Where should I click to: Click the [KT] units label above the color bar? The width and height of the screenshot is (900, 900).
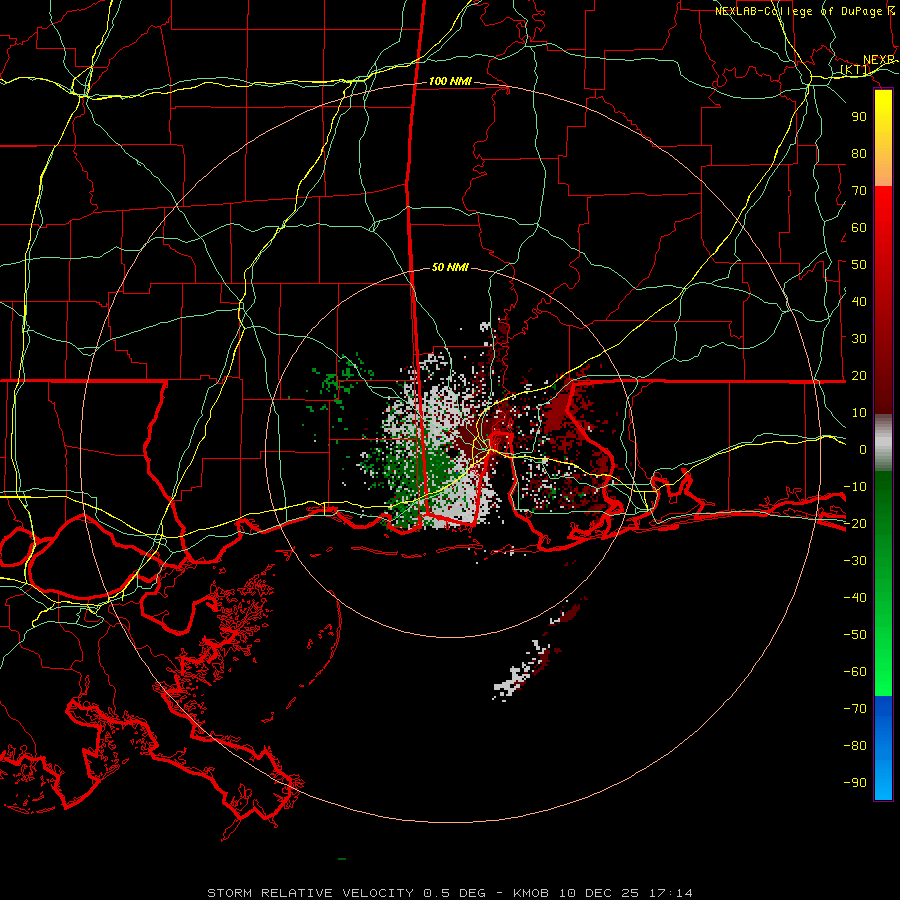(855, 70)
